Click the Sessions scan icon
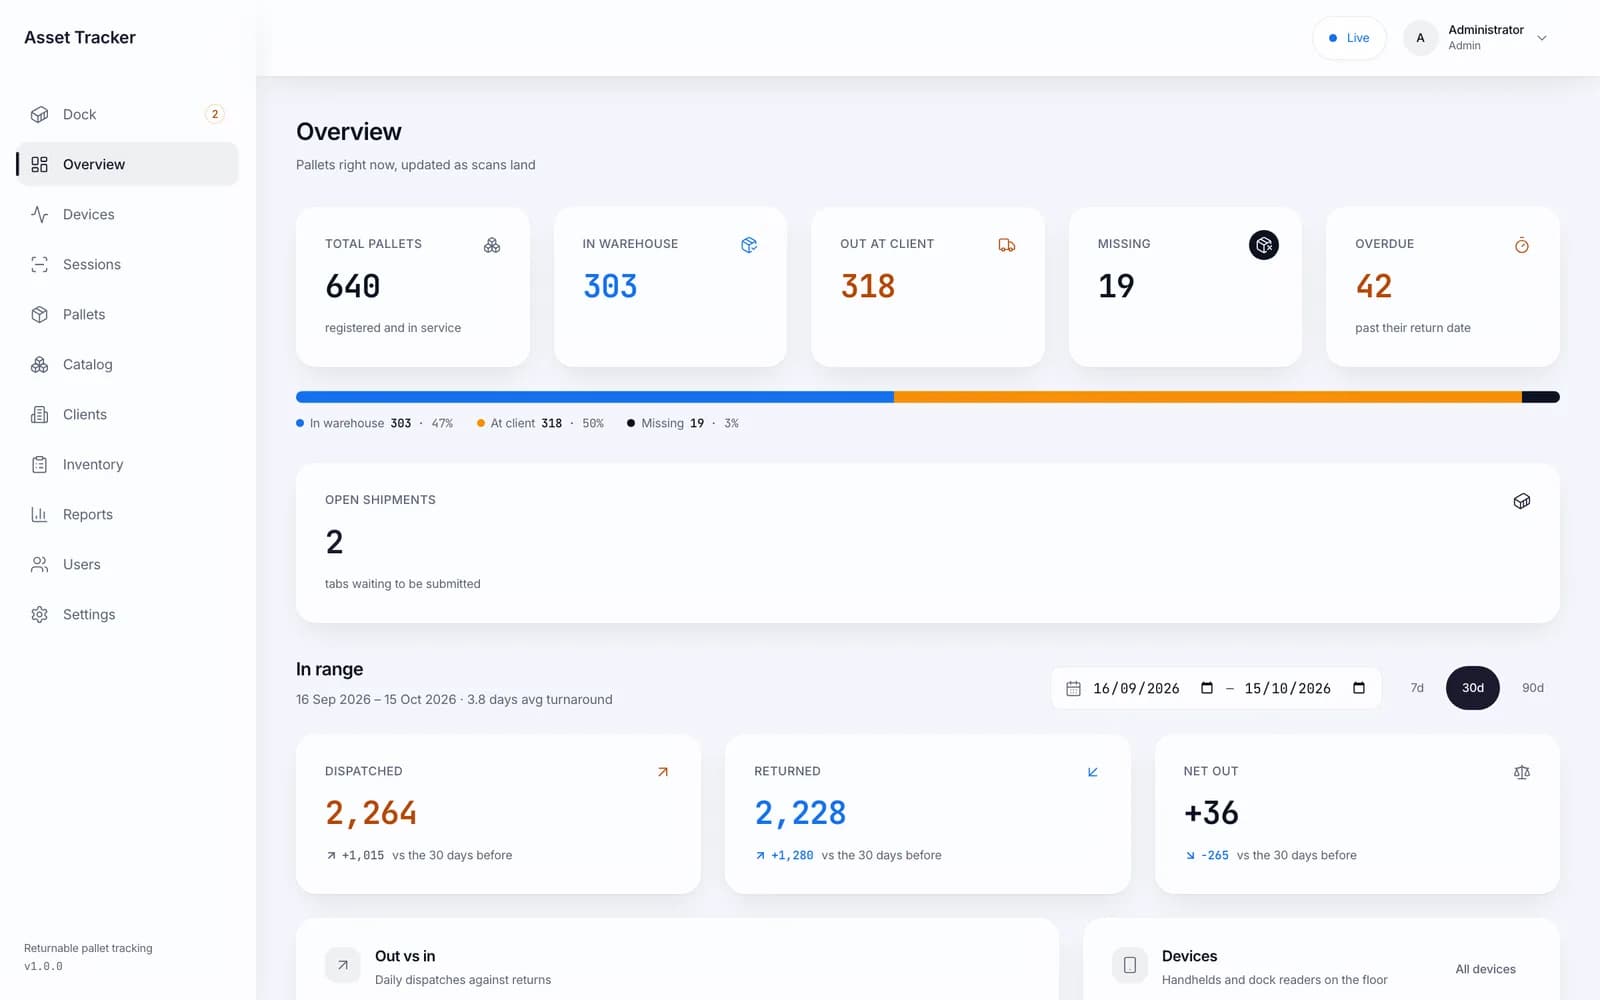 [39, 264]
